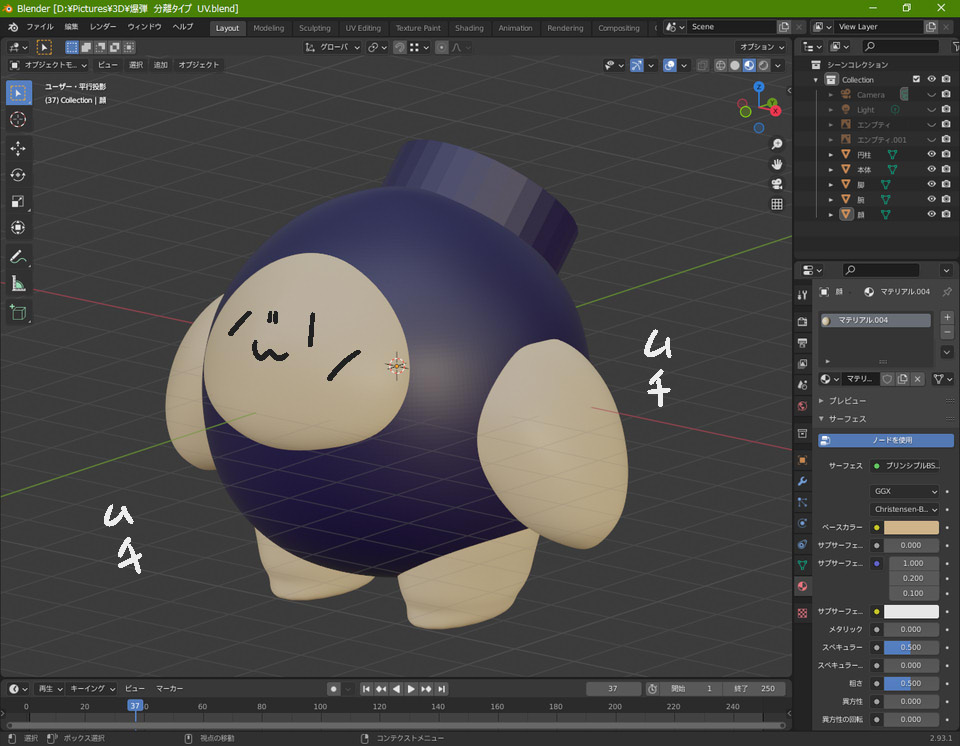This screenshot has height=746, width=960.
Task: Pick the Measure tool
Action: [x=18, y=284]
